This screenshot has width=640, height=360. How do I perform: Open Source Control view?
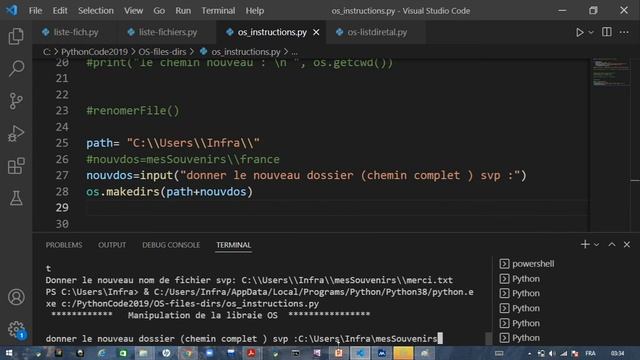tap(16, 101)
